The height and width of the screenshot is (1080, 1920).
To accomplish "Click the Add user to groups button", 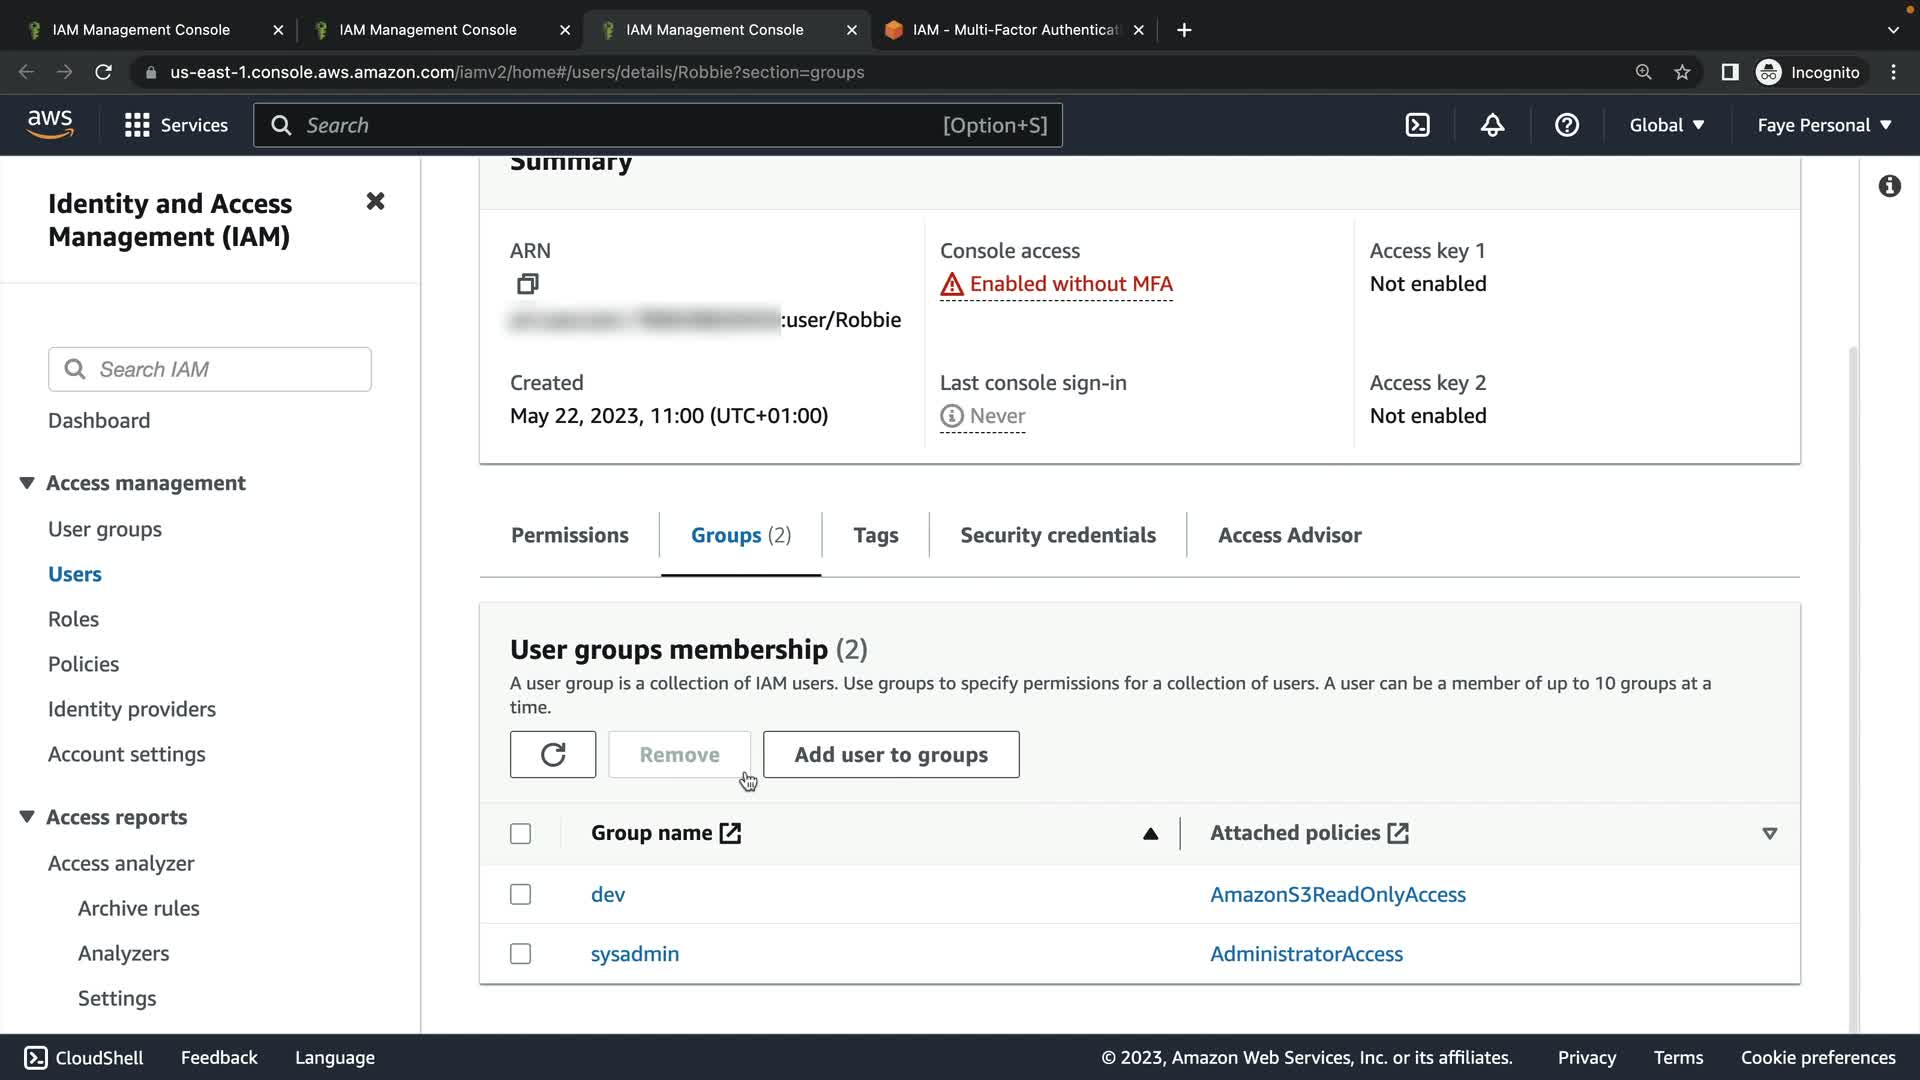I will pyautogui.click(x=890, y=754).
